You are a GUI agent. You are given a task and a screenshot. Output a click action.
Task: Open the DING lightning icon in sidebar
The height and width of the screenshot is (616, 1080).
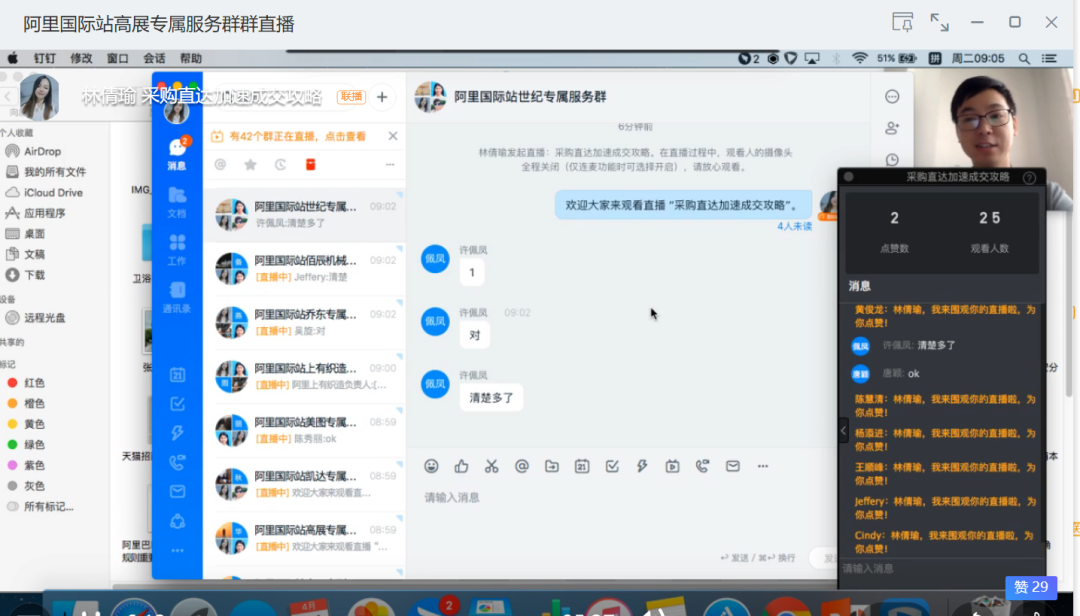[177, 433]
